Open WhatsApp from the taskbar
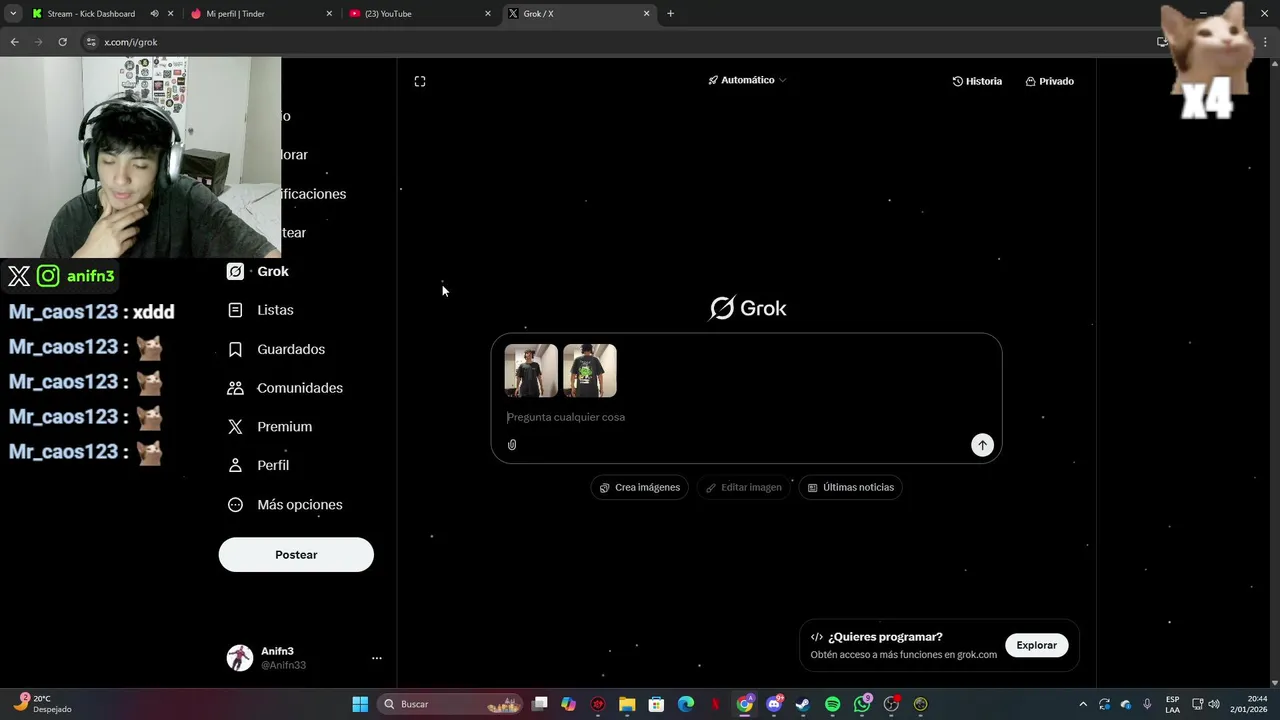Screen dimensions: 1280x720 click(862, 704)
